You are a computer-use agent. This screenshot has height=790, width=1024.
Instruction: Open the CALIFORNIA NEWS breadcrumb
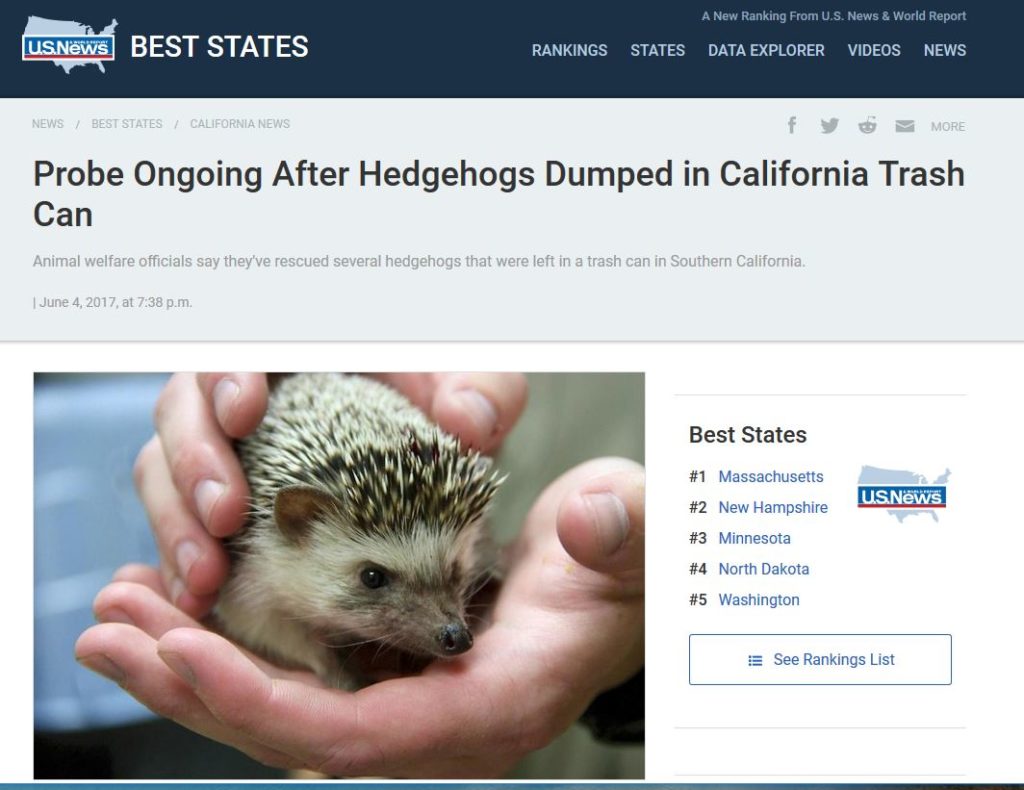pos(240,124)
